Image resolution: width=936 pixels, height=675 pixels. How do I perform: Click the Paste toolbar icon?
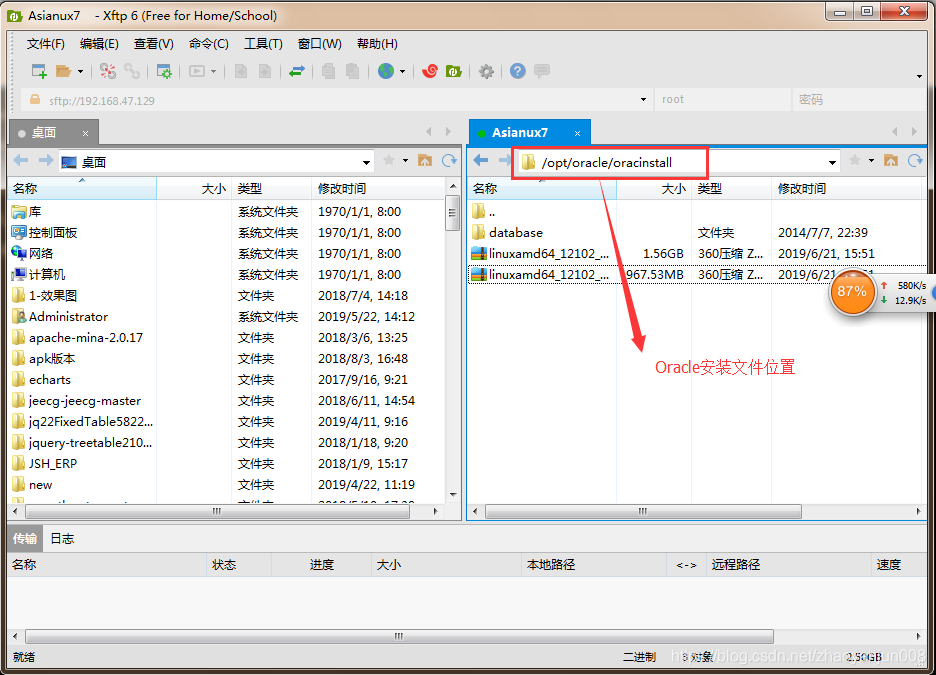[353, 72]
